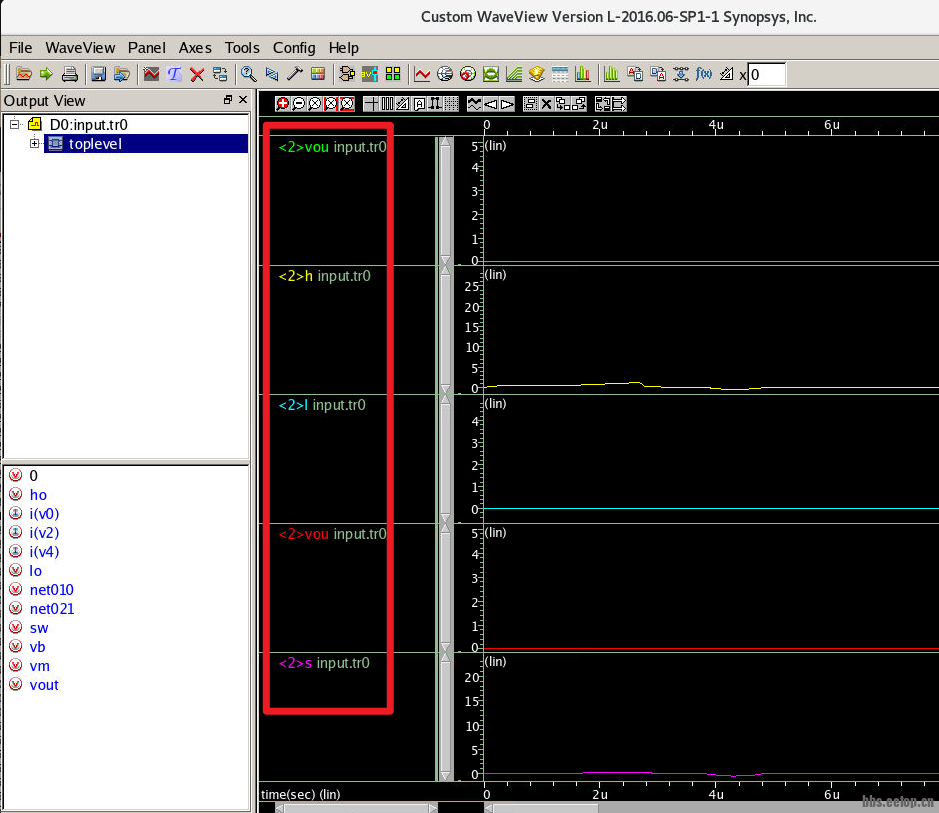939x813 pixels.
Task: Click the floppy disk save icon
Action: pyautogui.click(x=98, y=74)
